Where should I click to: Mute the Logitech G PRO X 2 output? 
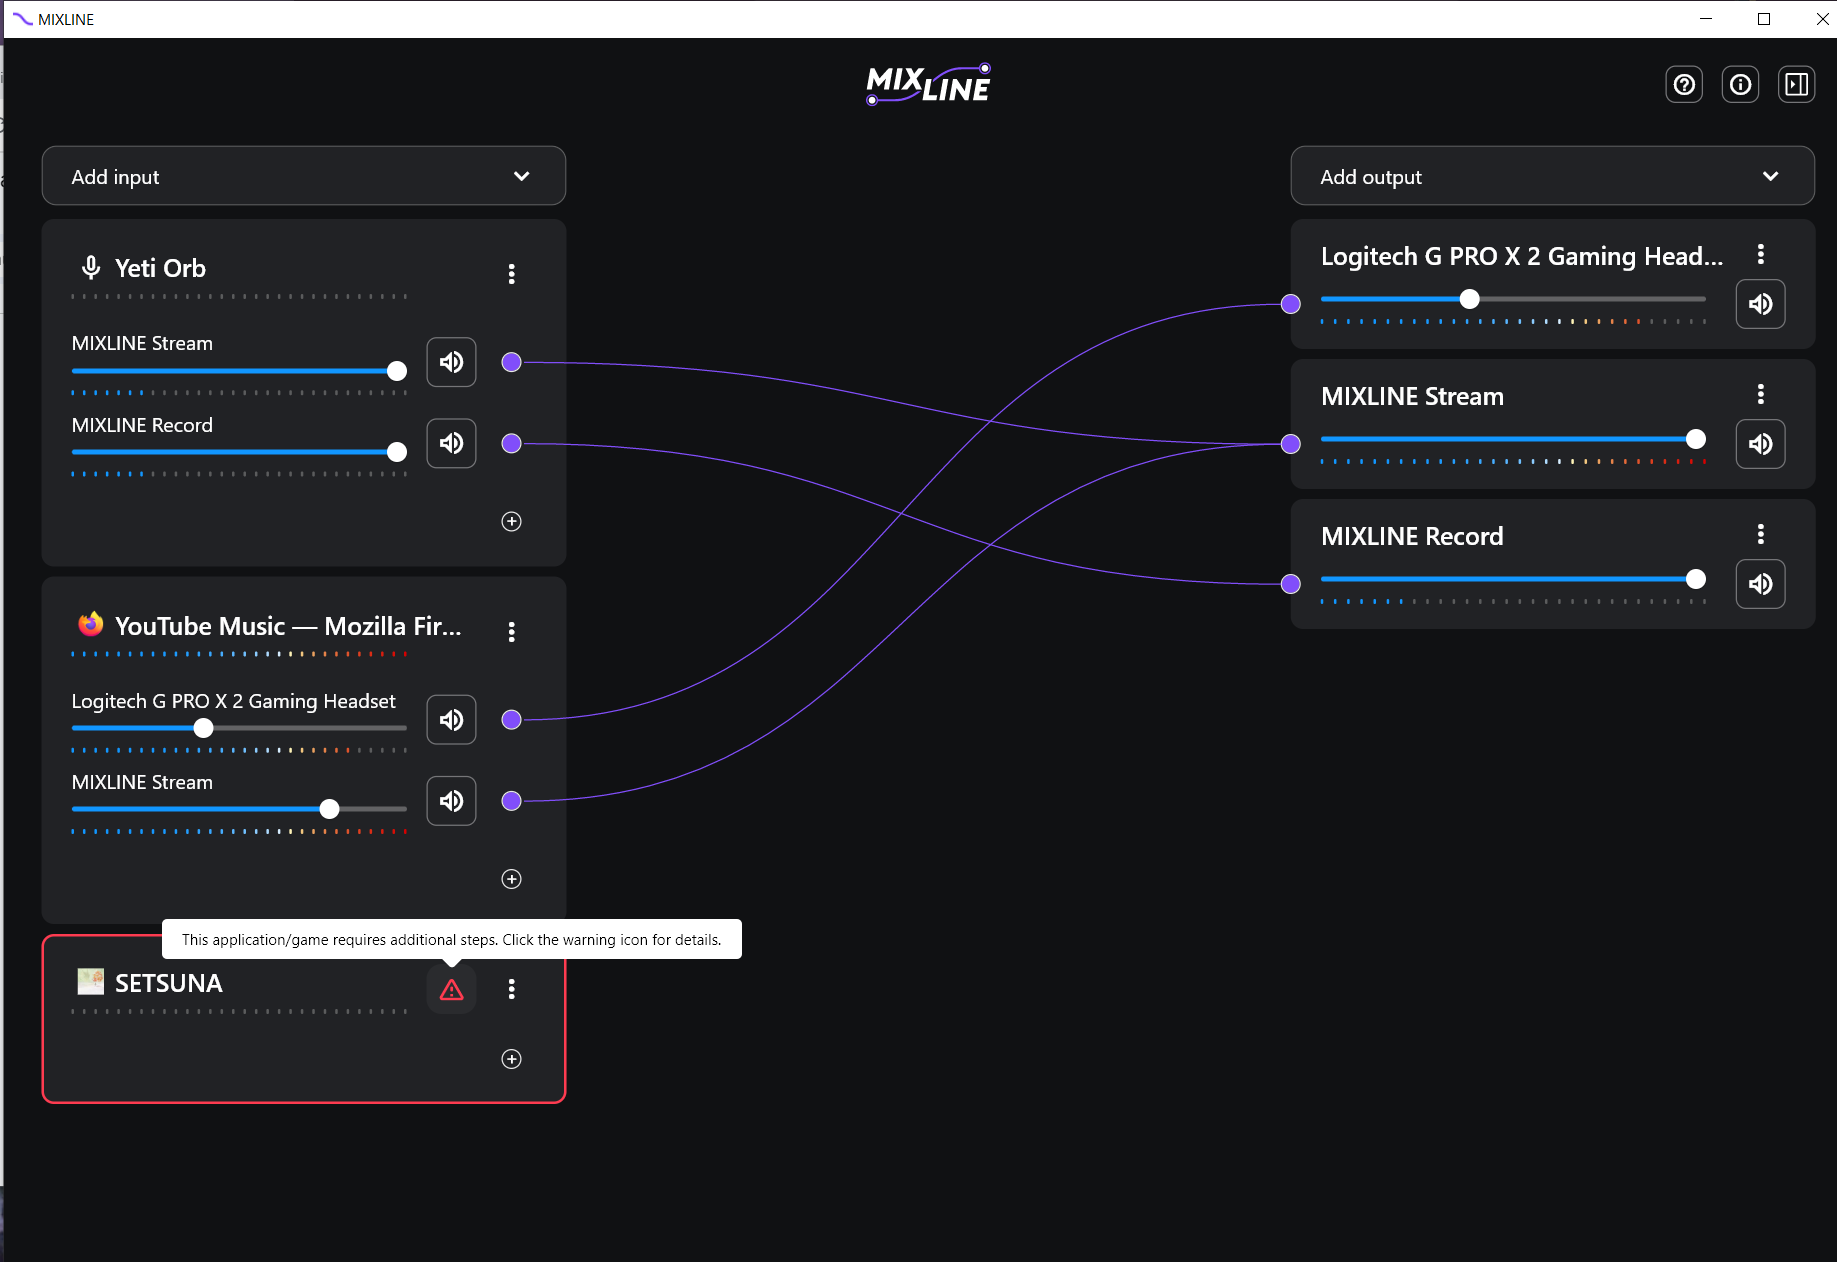coord(1761,304)
